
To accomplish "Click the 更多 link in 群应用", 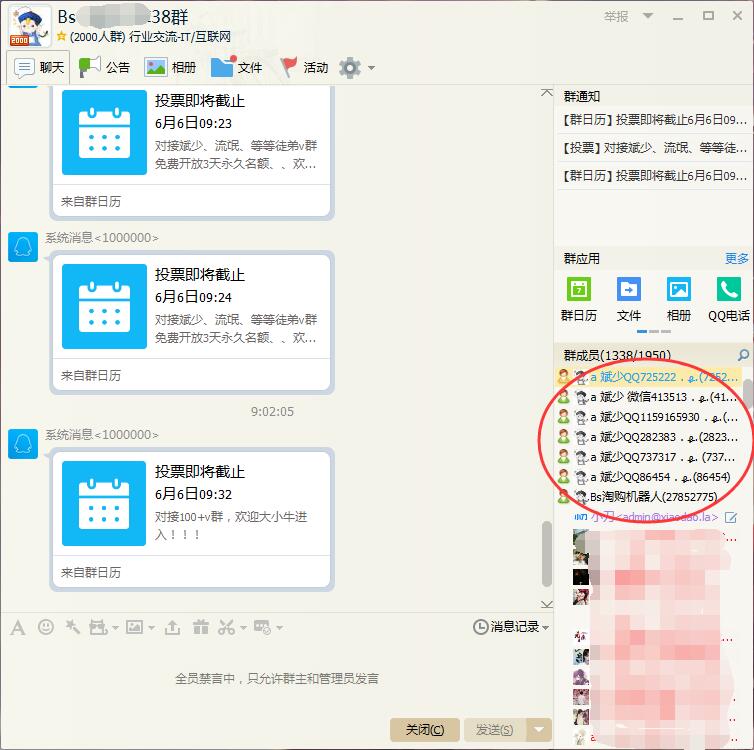I will tap(736, 258).
